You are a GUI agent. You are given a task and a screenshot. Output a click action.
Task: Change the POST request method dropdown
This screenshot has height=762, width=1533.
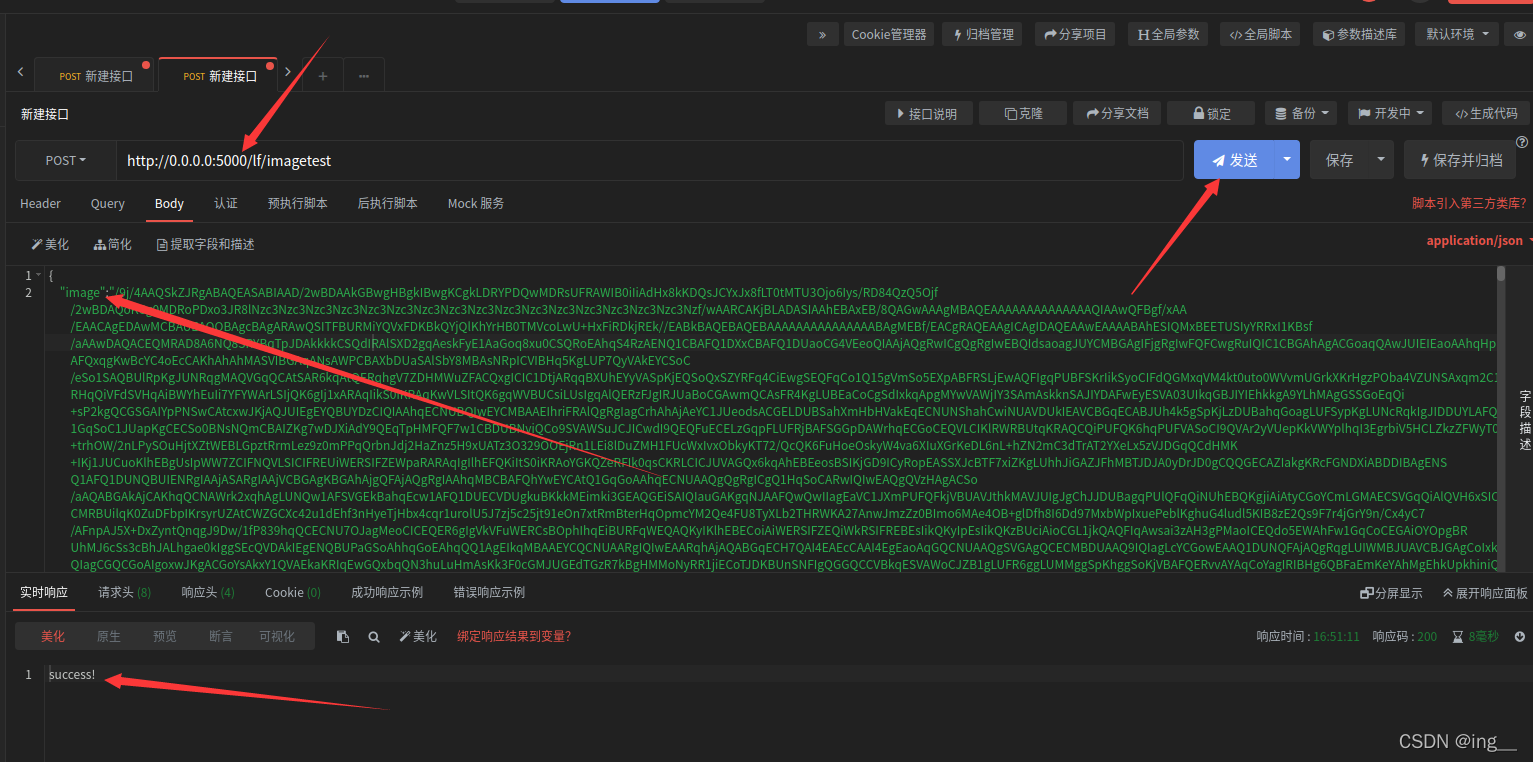click(65, 160)
